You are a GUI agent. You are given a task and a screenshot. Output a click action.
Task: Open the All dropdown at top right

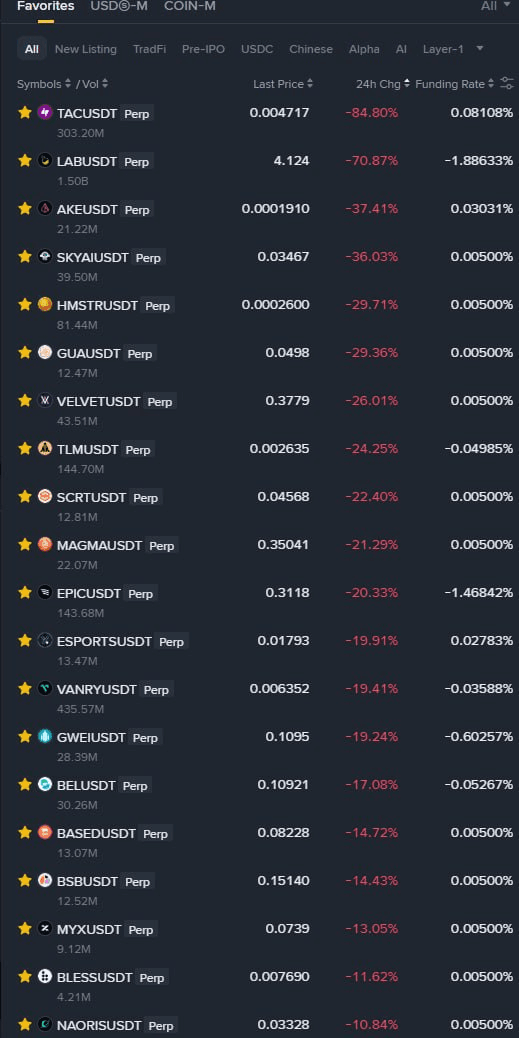[x=496, y=6]
